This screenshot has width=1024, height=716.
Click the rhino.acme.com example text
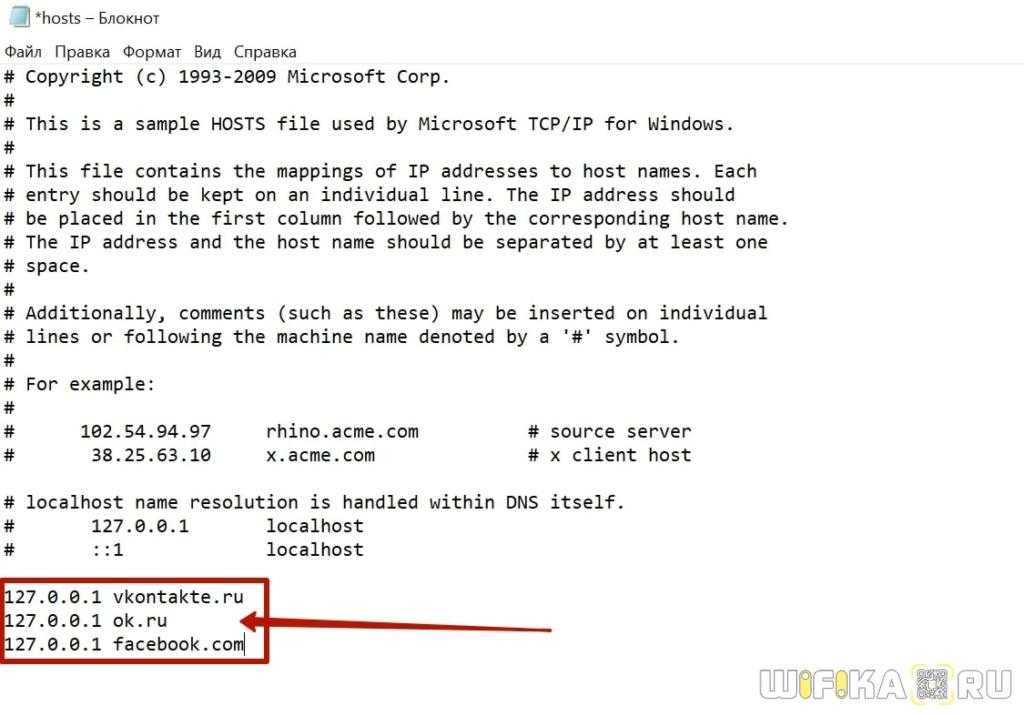pos(342,431)
